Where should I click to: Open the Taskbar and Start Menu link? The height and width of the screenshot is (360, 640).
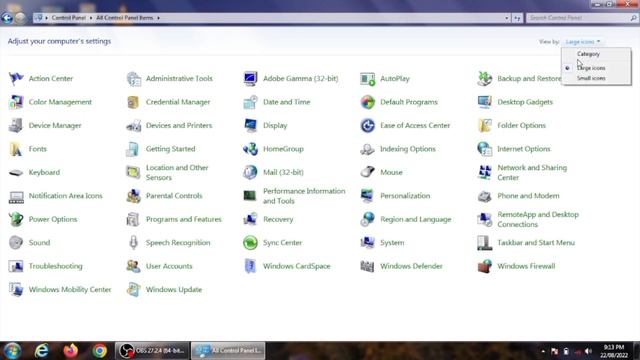pyautogui.click(x=536, y=242)
